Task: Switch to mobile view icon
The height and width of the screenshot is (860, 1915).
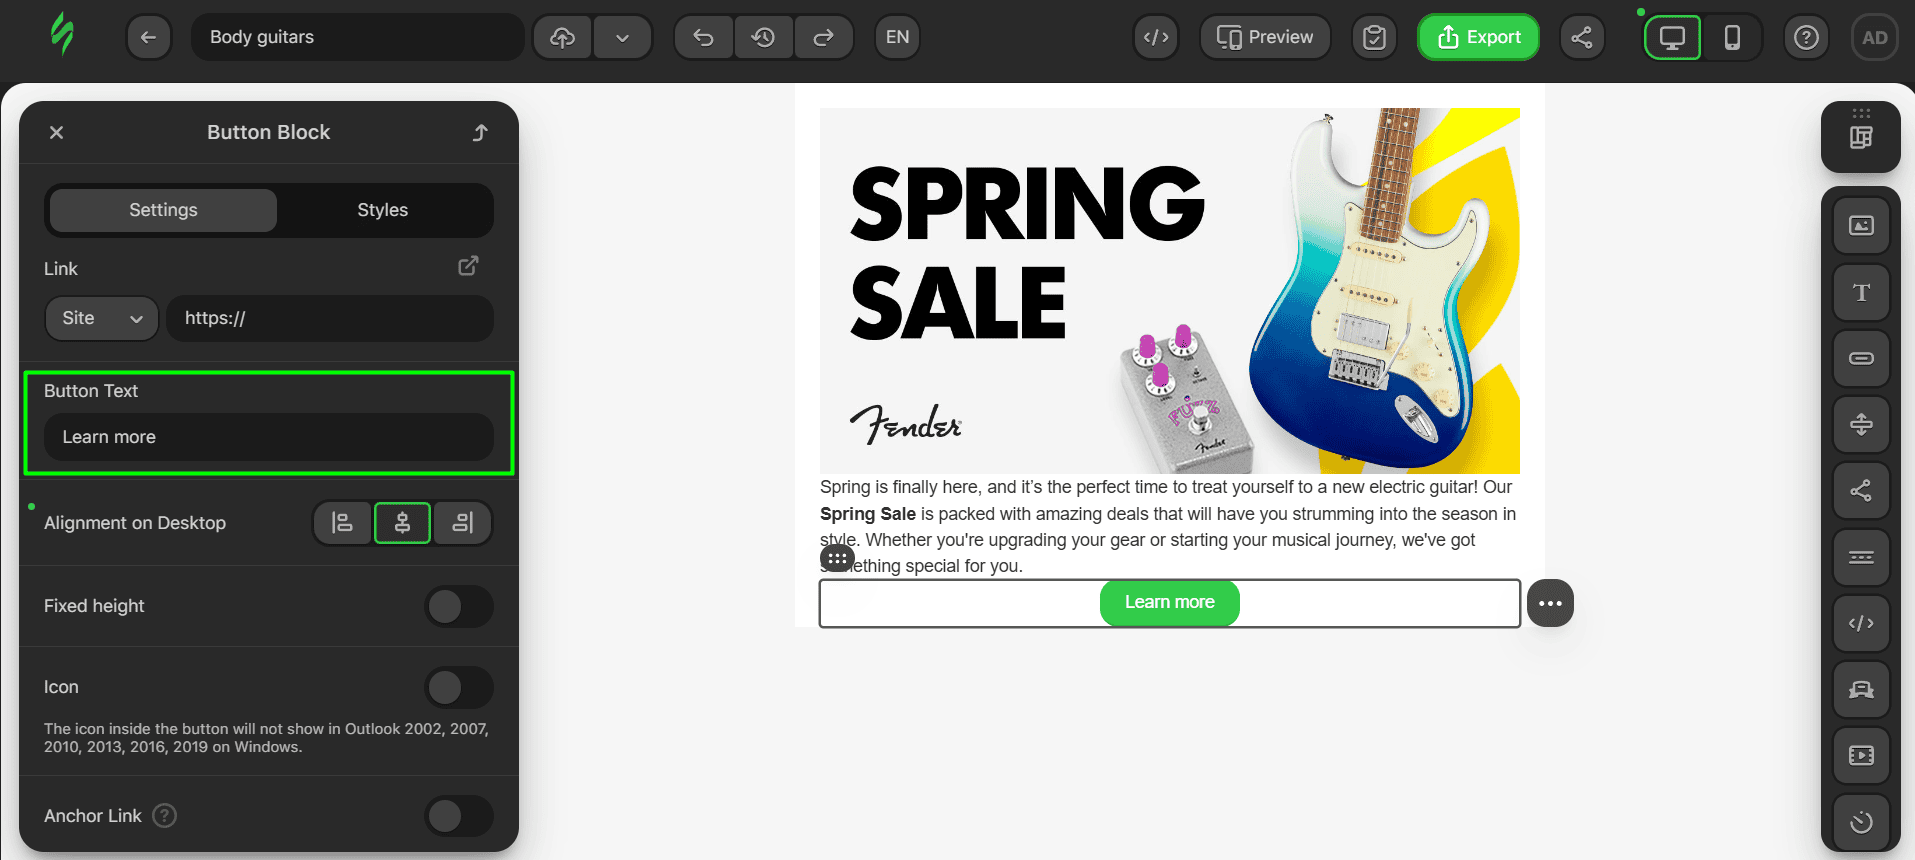Action: [x=1732, y=37]
